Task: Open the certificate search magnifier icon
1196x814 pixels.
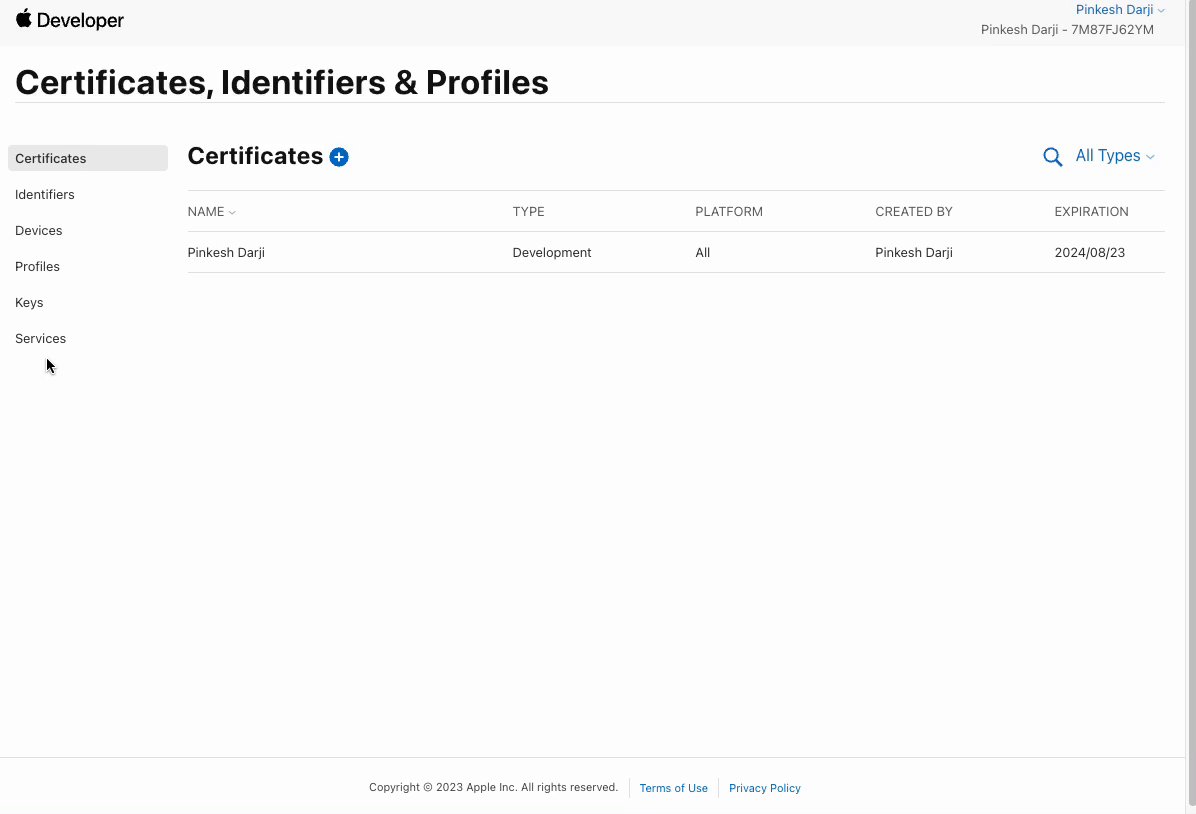Action: [1052, 157]
